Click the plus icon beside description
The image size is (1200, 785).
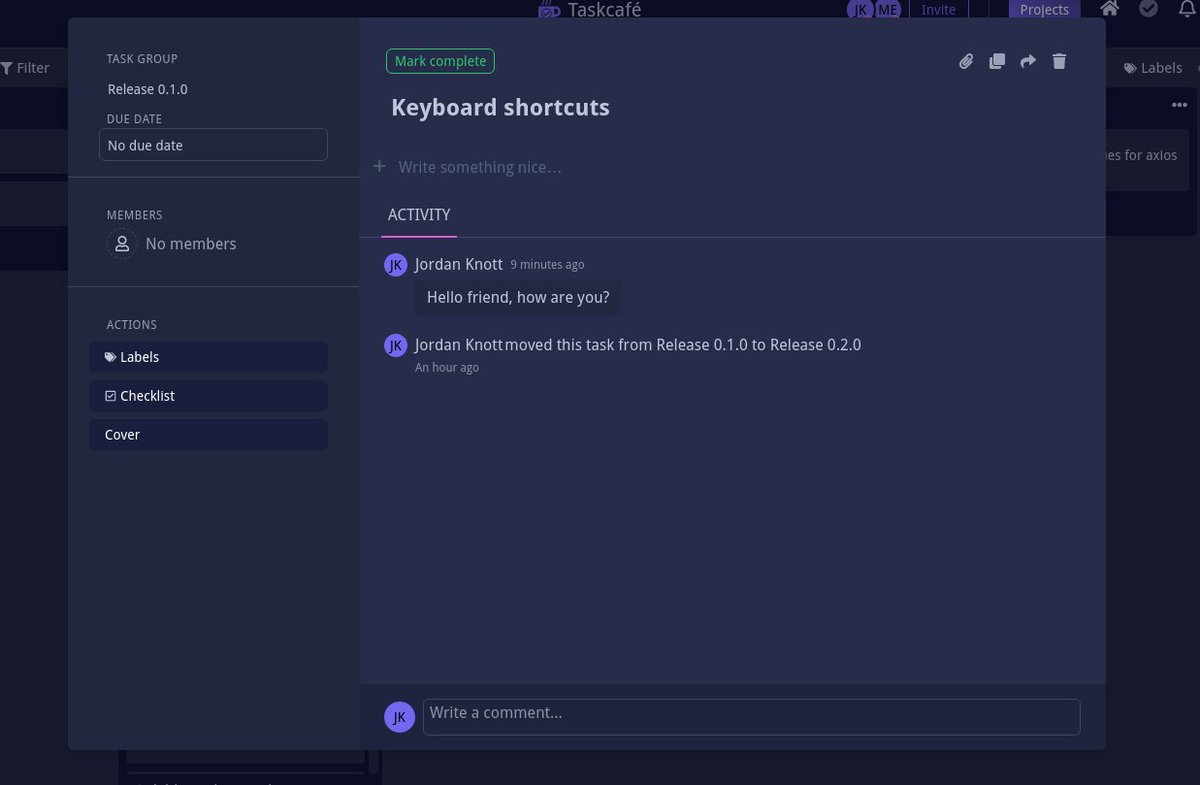tap(380, 166)
